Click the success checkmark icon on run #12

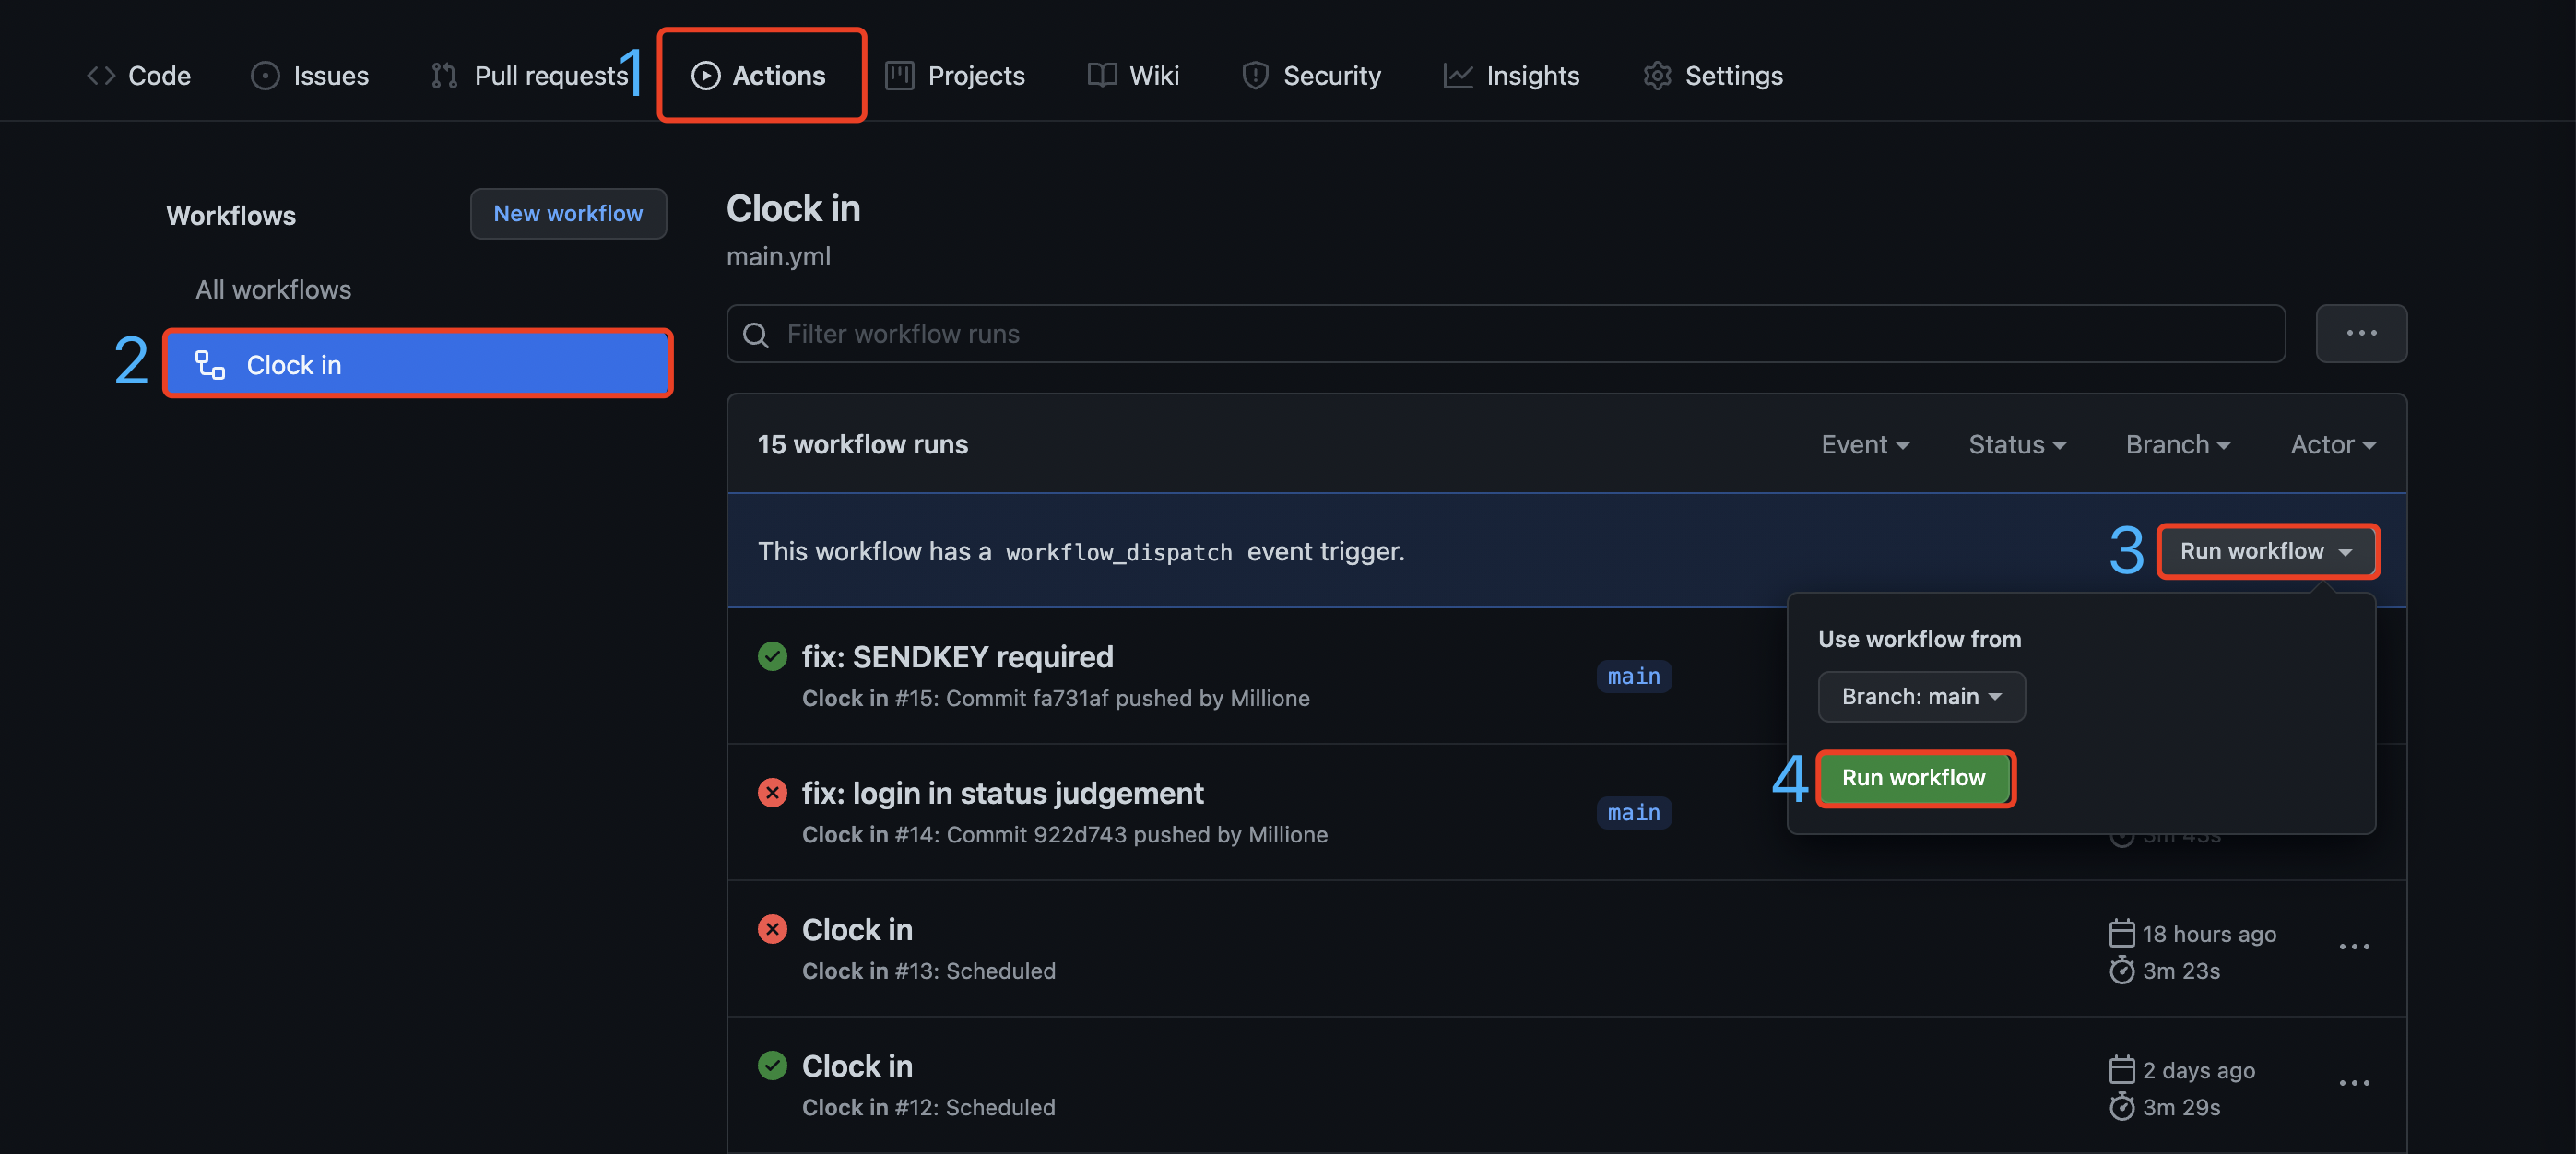(771, 1066)
